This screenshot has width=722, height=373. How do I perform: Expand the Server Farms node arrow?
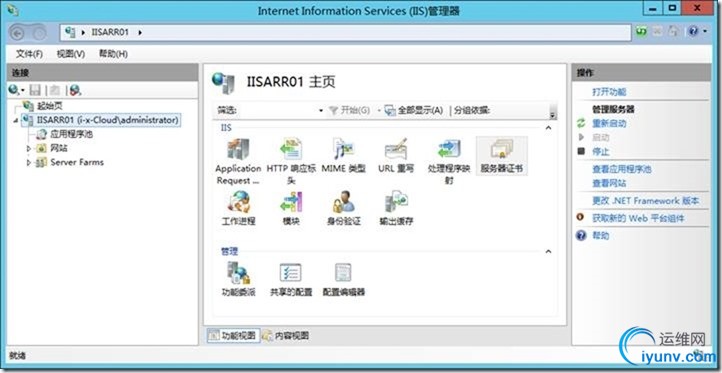coord(29,162)
